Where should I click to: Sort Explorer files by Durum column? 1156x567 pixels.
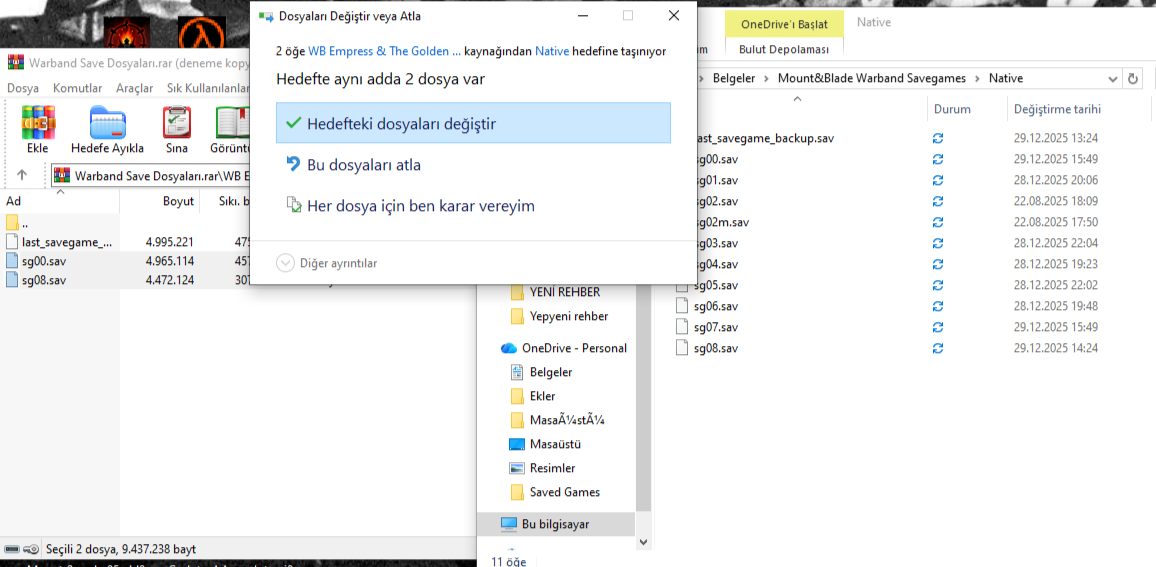pyautogui.click(x=953, y=109)
